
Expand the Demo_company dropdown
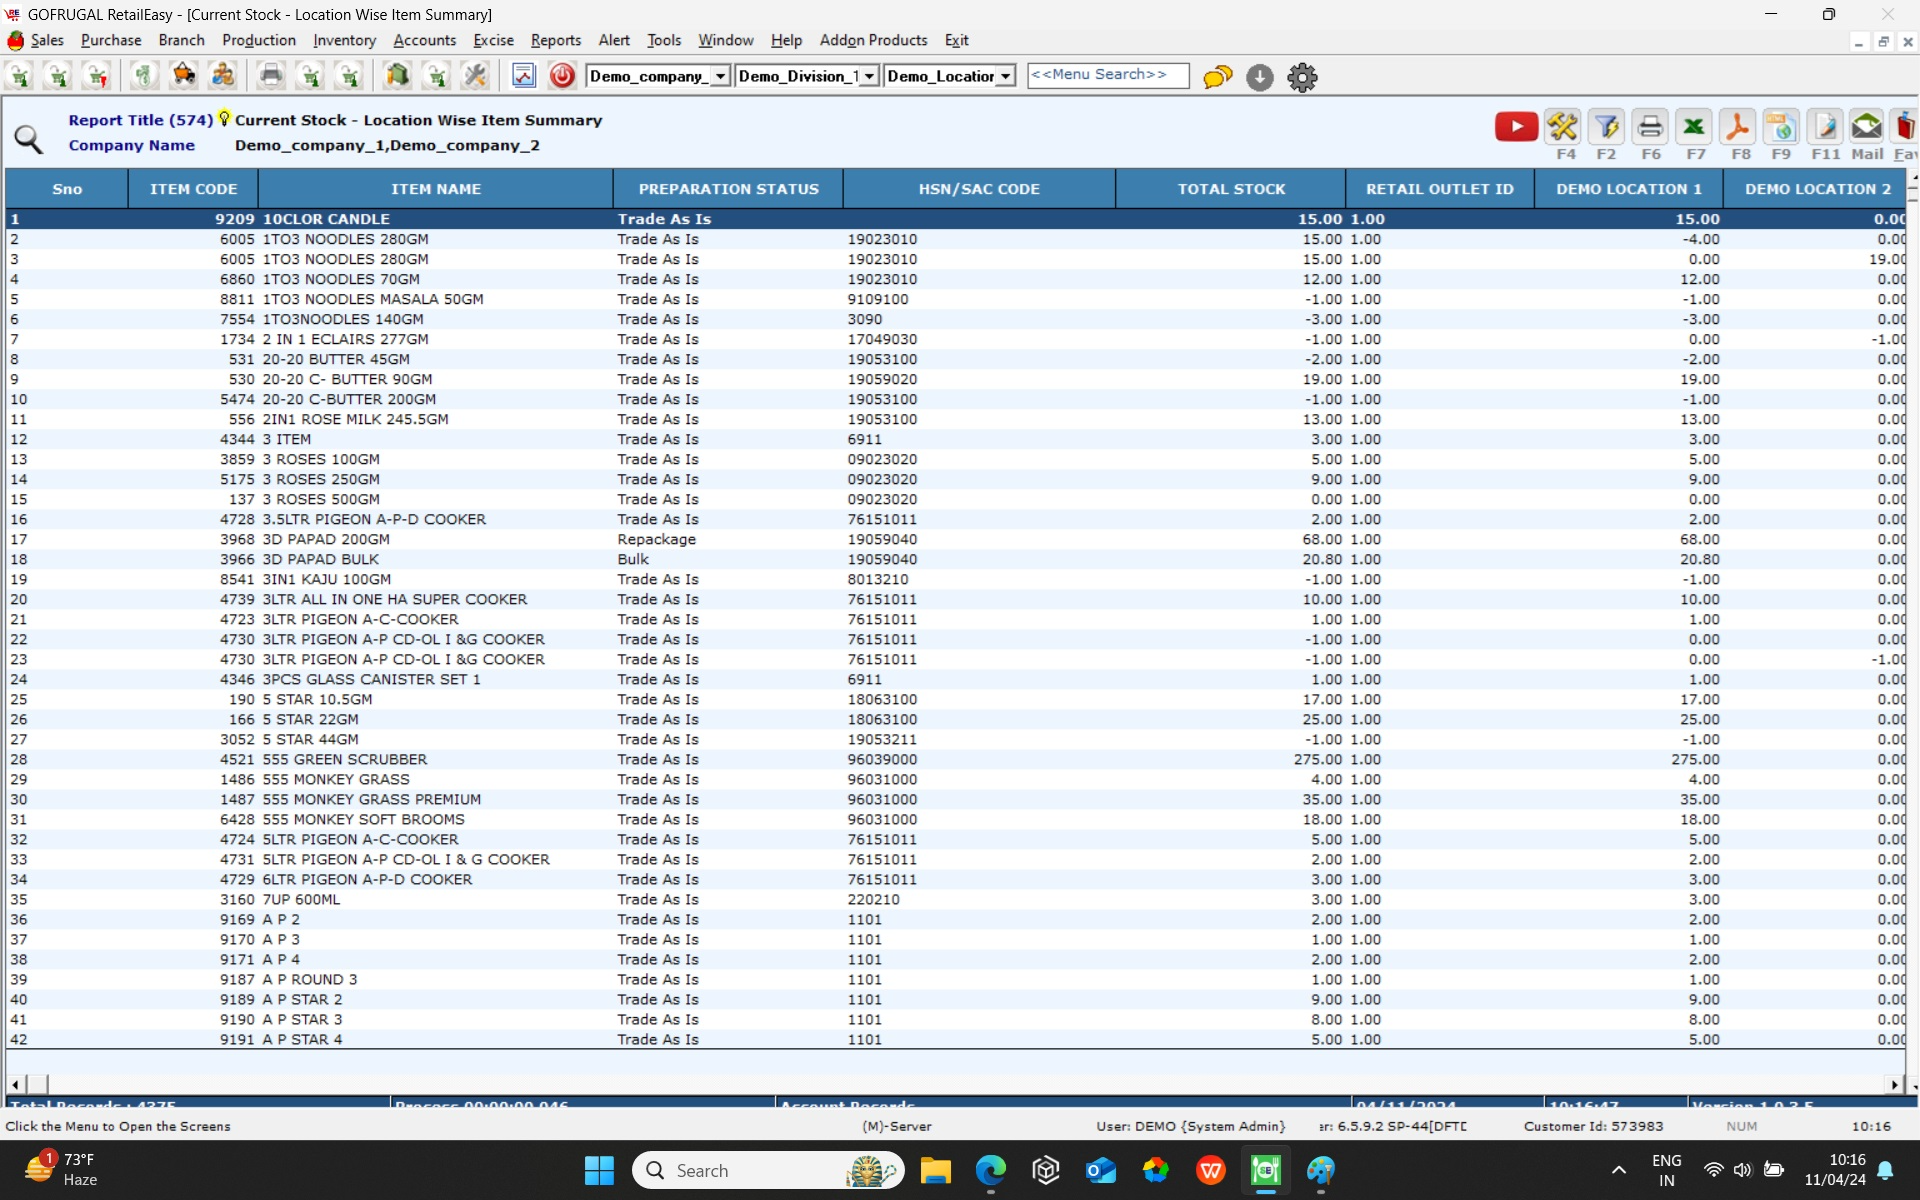720,77
